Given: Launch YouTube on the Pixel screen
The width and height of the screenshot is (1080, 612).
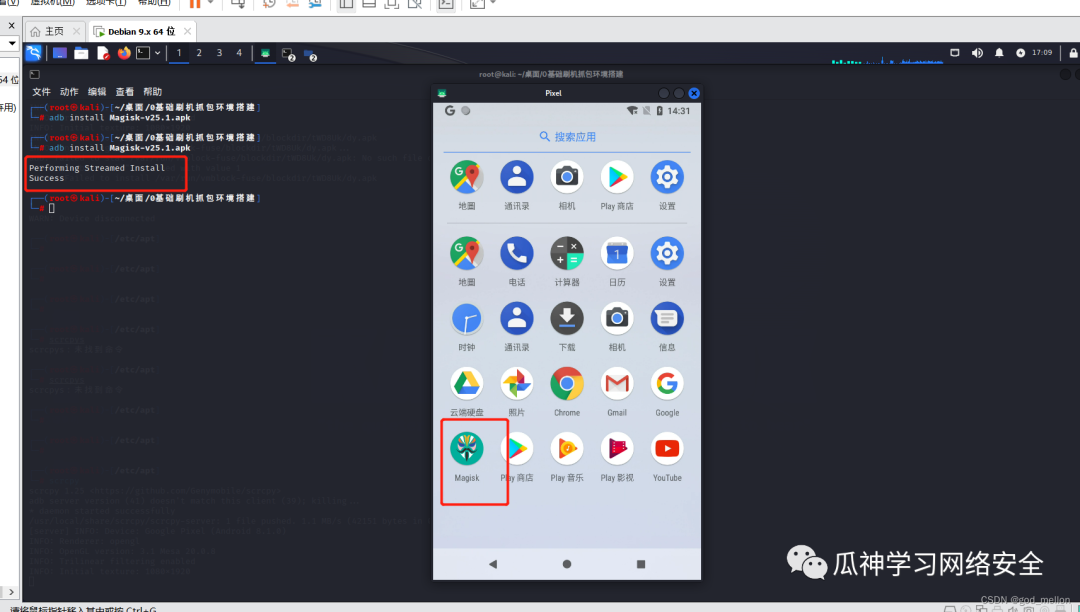Looking at the screenshot, I should [667, 449].
